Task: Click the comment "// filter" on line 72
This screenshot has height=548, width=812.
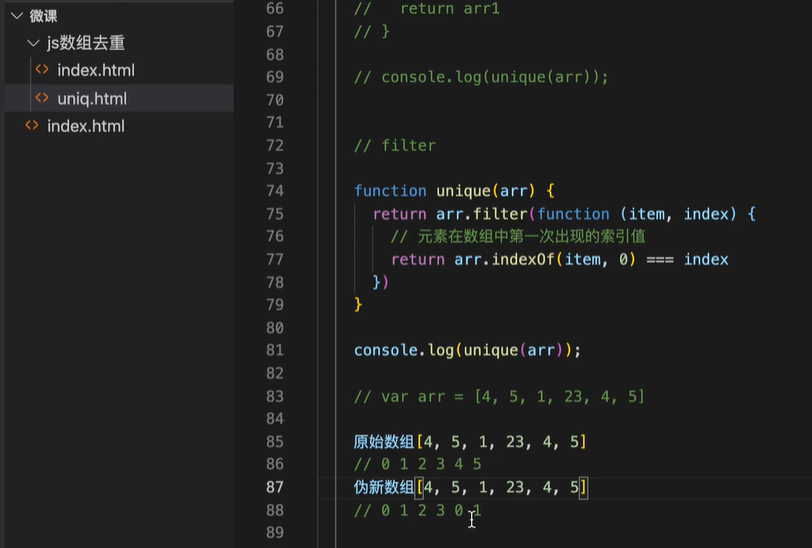Action: pos(395,146)
